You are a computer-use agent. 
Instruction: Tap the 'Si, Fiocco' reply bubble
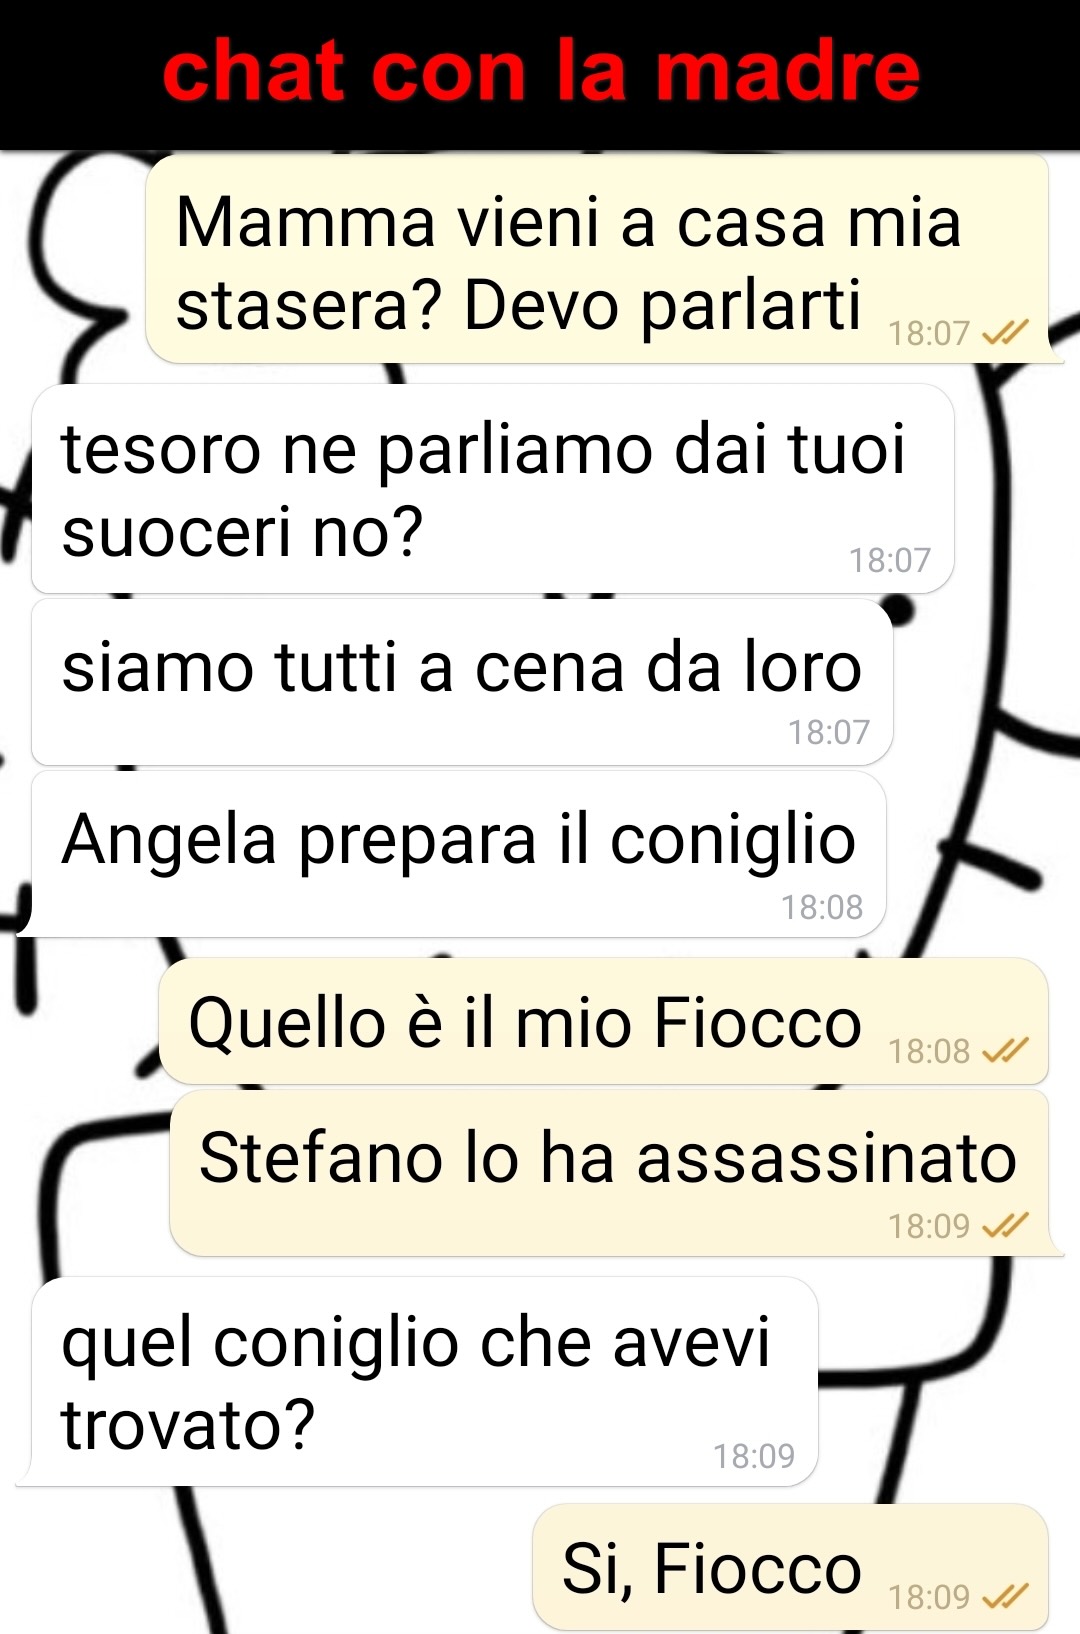pyautogui.click(x=791, y=1567)
